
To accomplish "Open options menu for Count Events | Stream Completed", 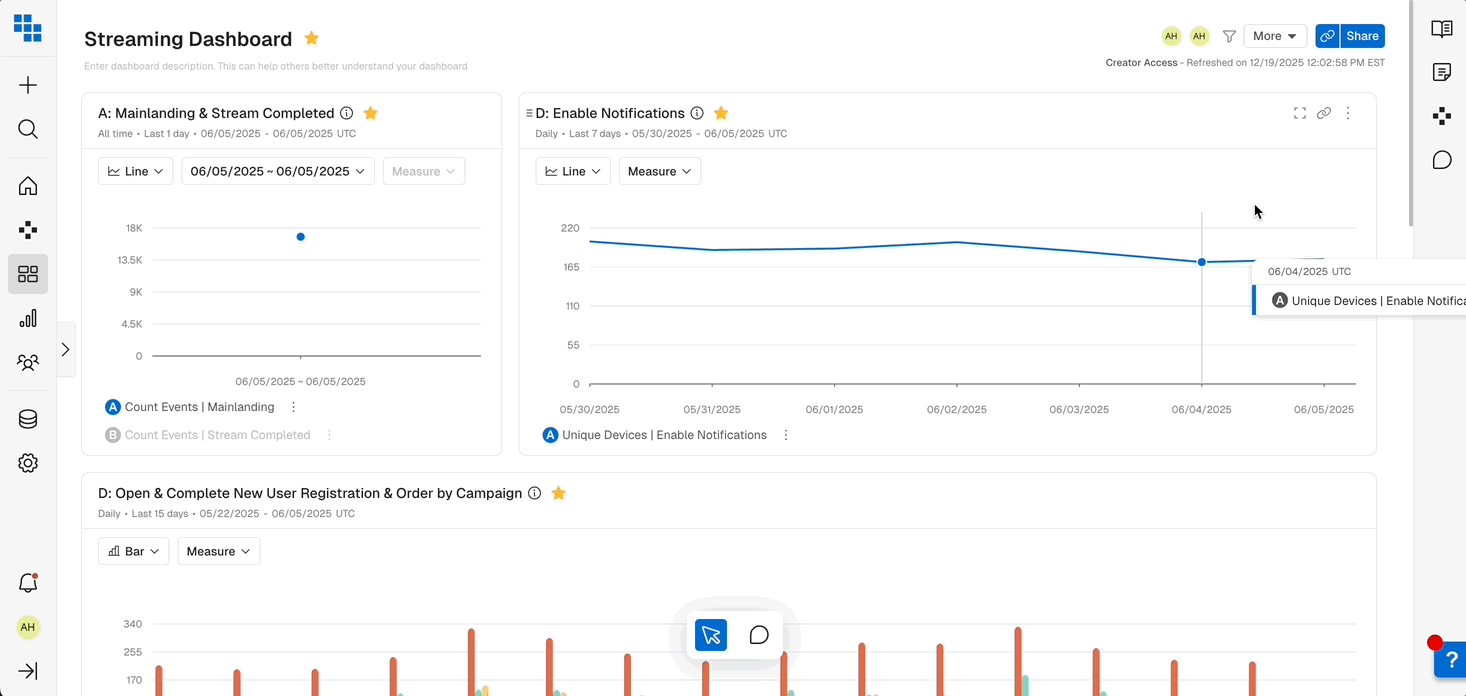I will (329, 435).
